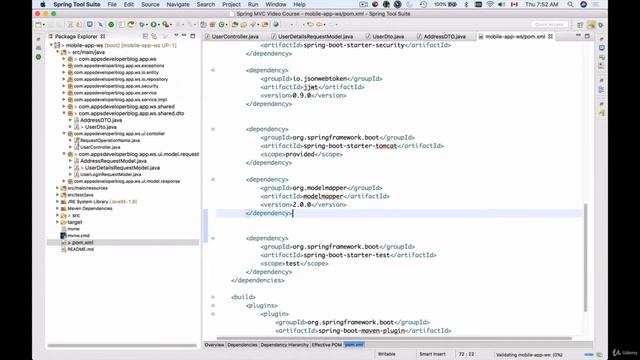The image size is (640, 360).
Task: Fold the jsonwebtoken dependency block
Action: click(213, 70)
